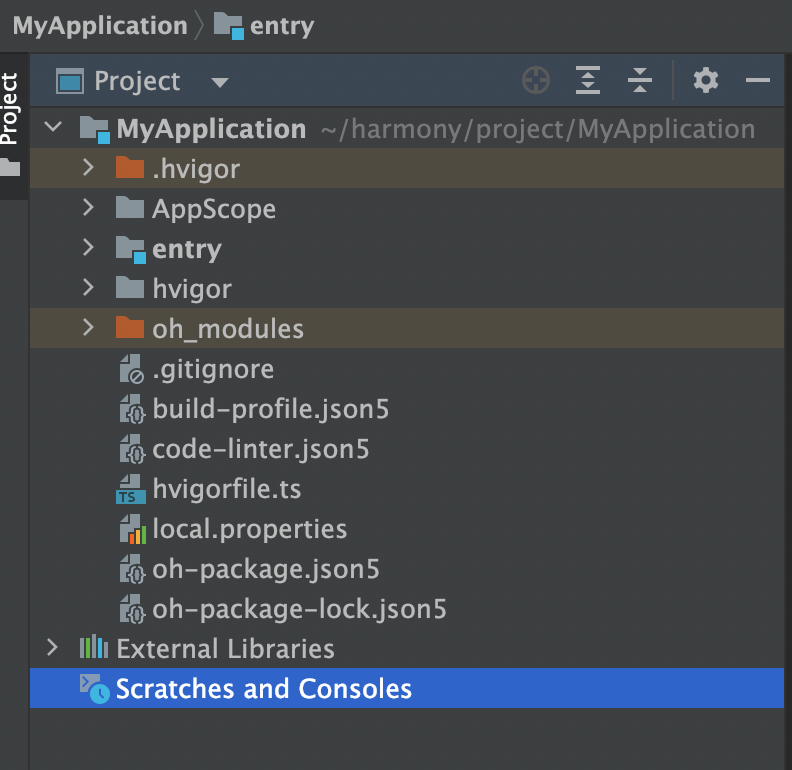Click the AppScope folder icon
Viewport: 792px width, 770px height.
click(130, 207)
